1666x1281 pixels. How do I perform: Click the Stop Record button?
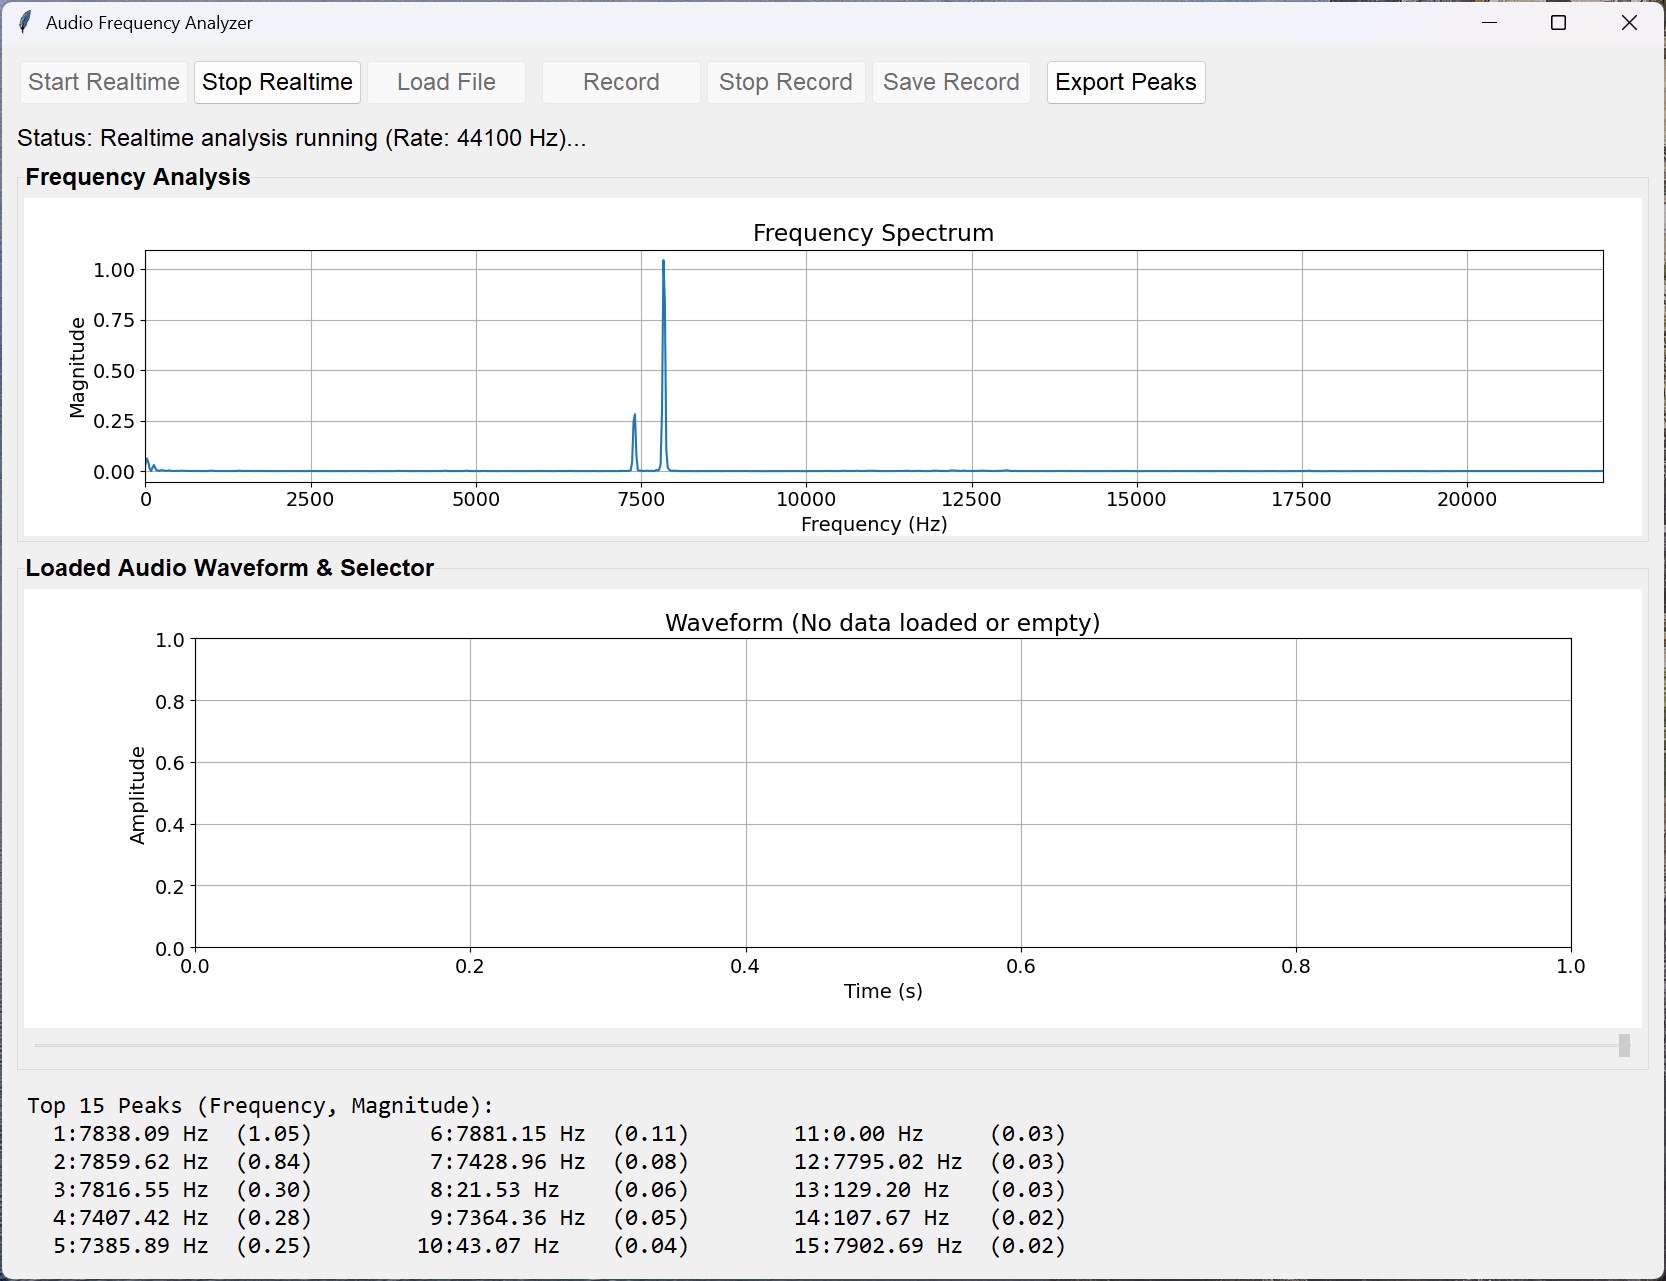tap(785, 82)
